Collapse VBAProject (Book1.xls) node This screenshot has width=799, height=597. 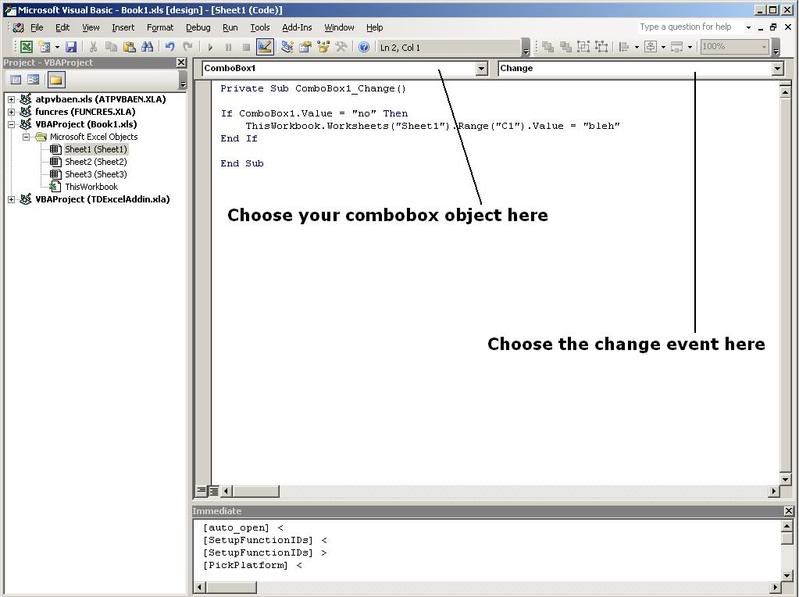click(11, 124)
